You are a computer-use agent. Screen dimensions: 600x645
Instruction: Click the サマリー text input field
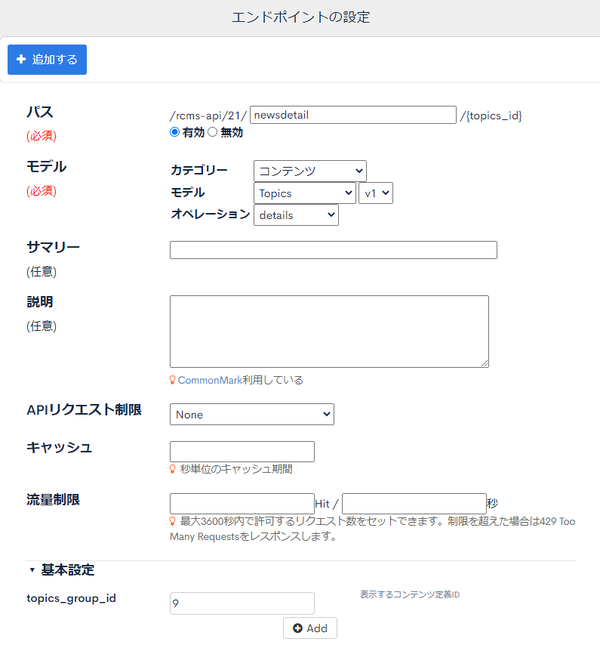(x=333, y=250)
